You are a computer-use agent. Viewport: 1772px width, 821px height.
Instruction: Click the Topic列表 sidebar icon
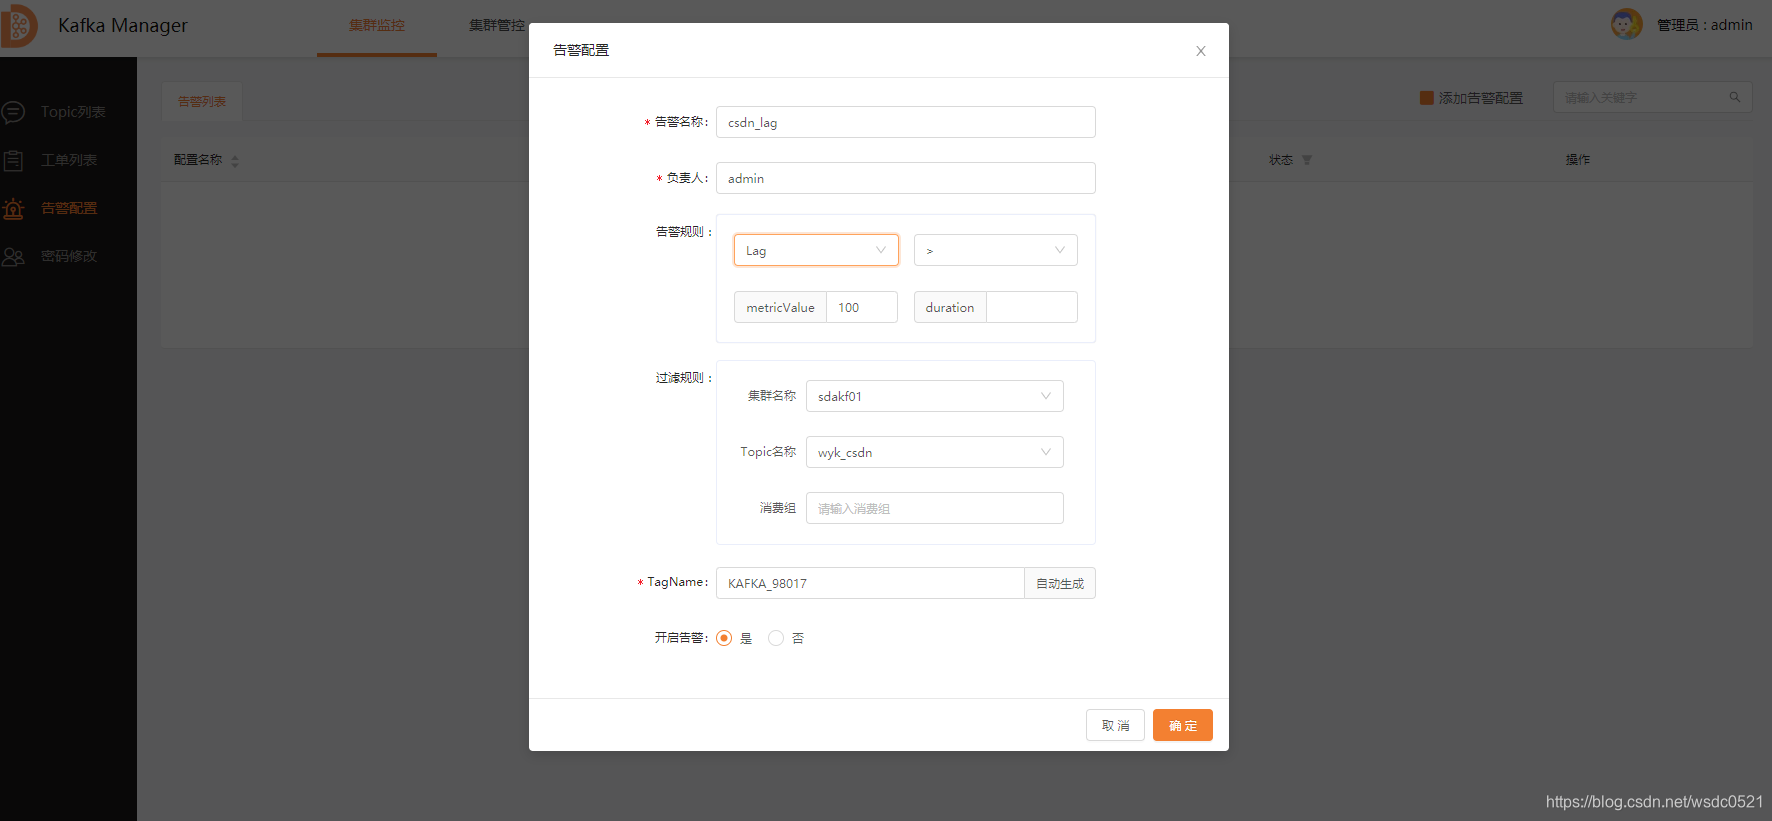click(13, 112)
